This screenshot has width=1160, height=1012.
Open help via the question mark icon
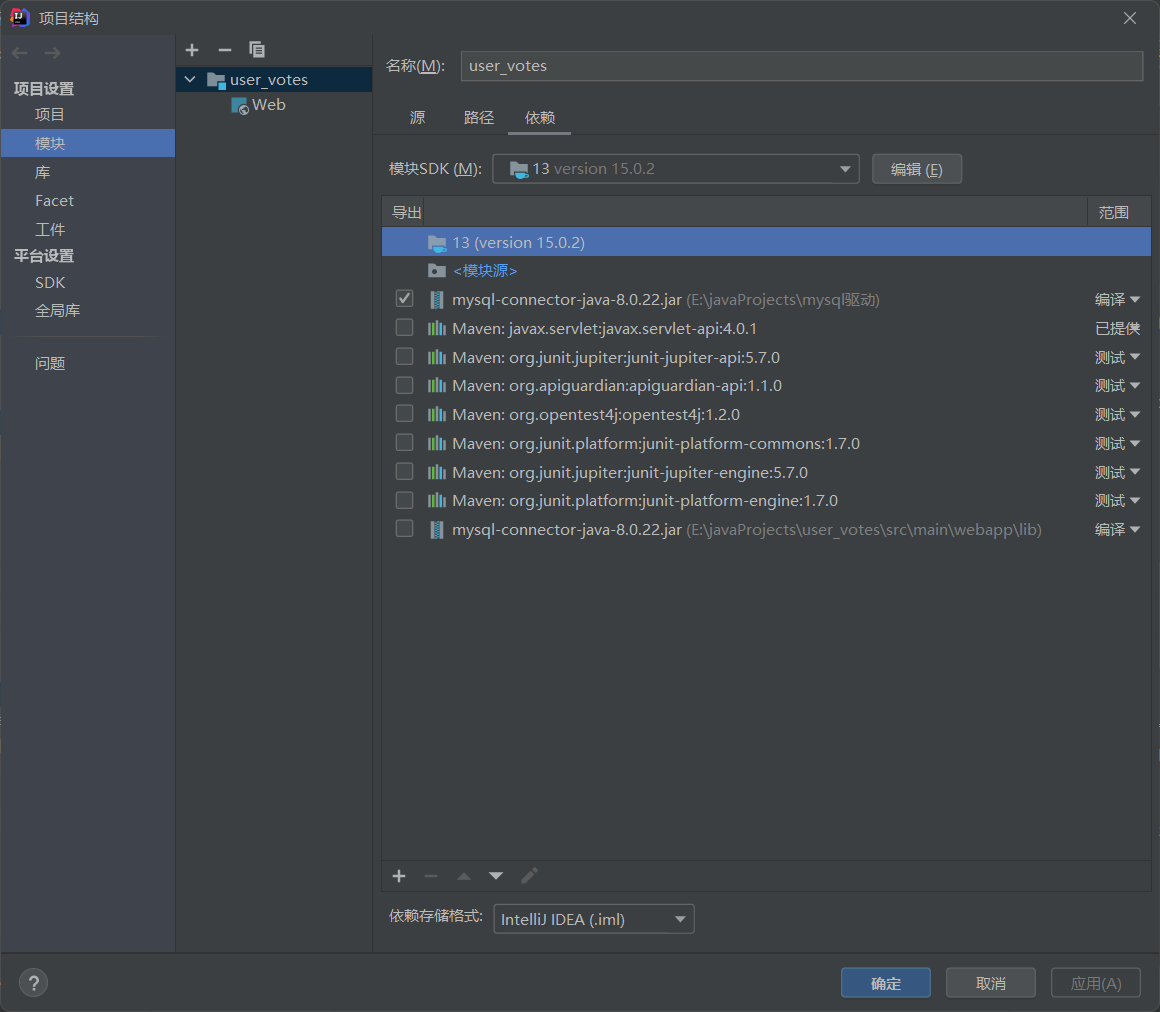click(x=33, y=982)
